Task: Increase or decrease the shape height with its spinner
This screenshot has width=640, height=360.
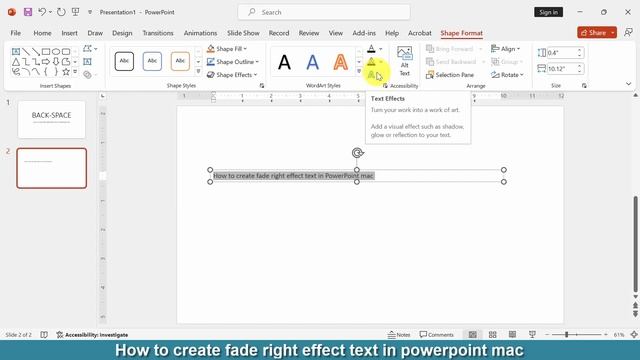Action: 580,53
